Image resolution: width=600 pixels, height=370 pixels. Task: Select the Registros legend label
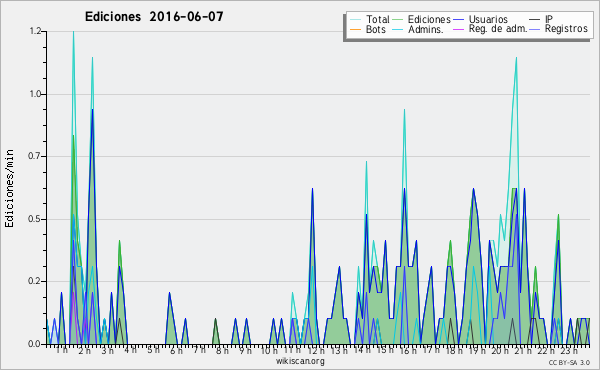point(566,29)
